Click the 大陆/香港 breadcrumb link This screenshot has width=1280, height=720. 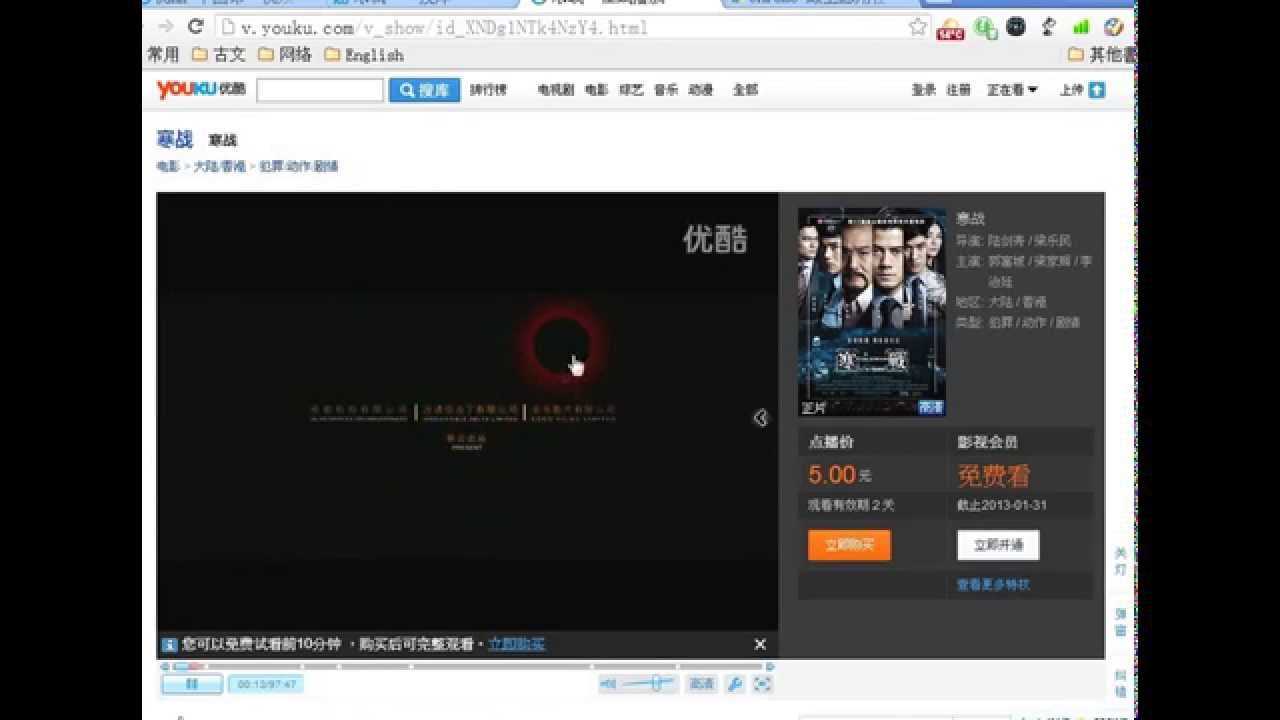(x=220, y=167)
